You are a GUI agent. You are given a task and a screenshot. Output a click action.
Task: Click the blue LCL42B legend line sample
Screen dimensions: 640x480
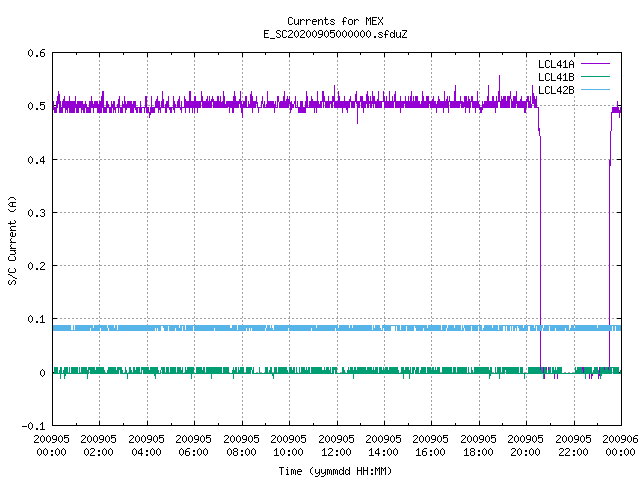(x=595, y=89)
